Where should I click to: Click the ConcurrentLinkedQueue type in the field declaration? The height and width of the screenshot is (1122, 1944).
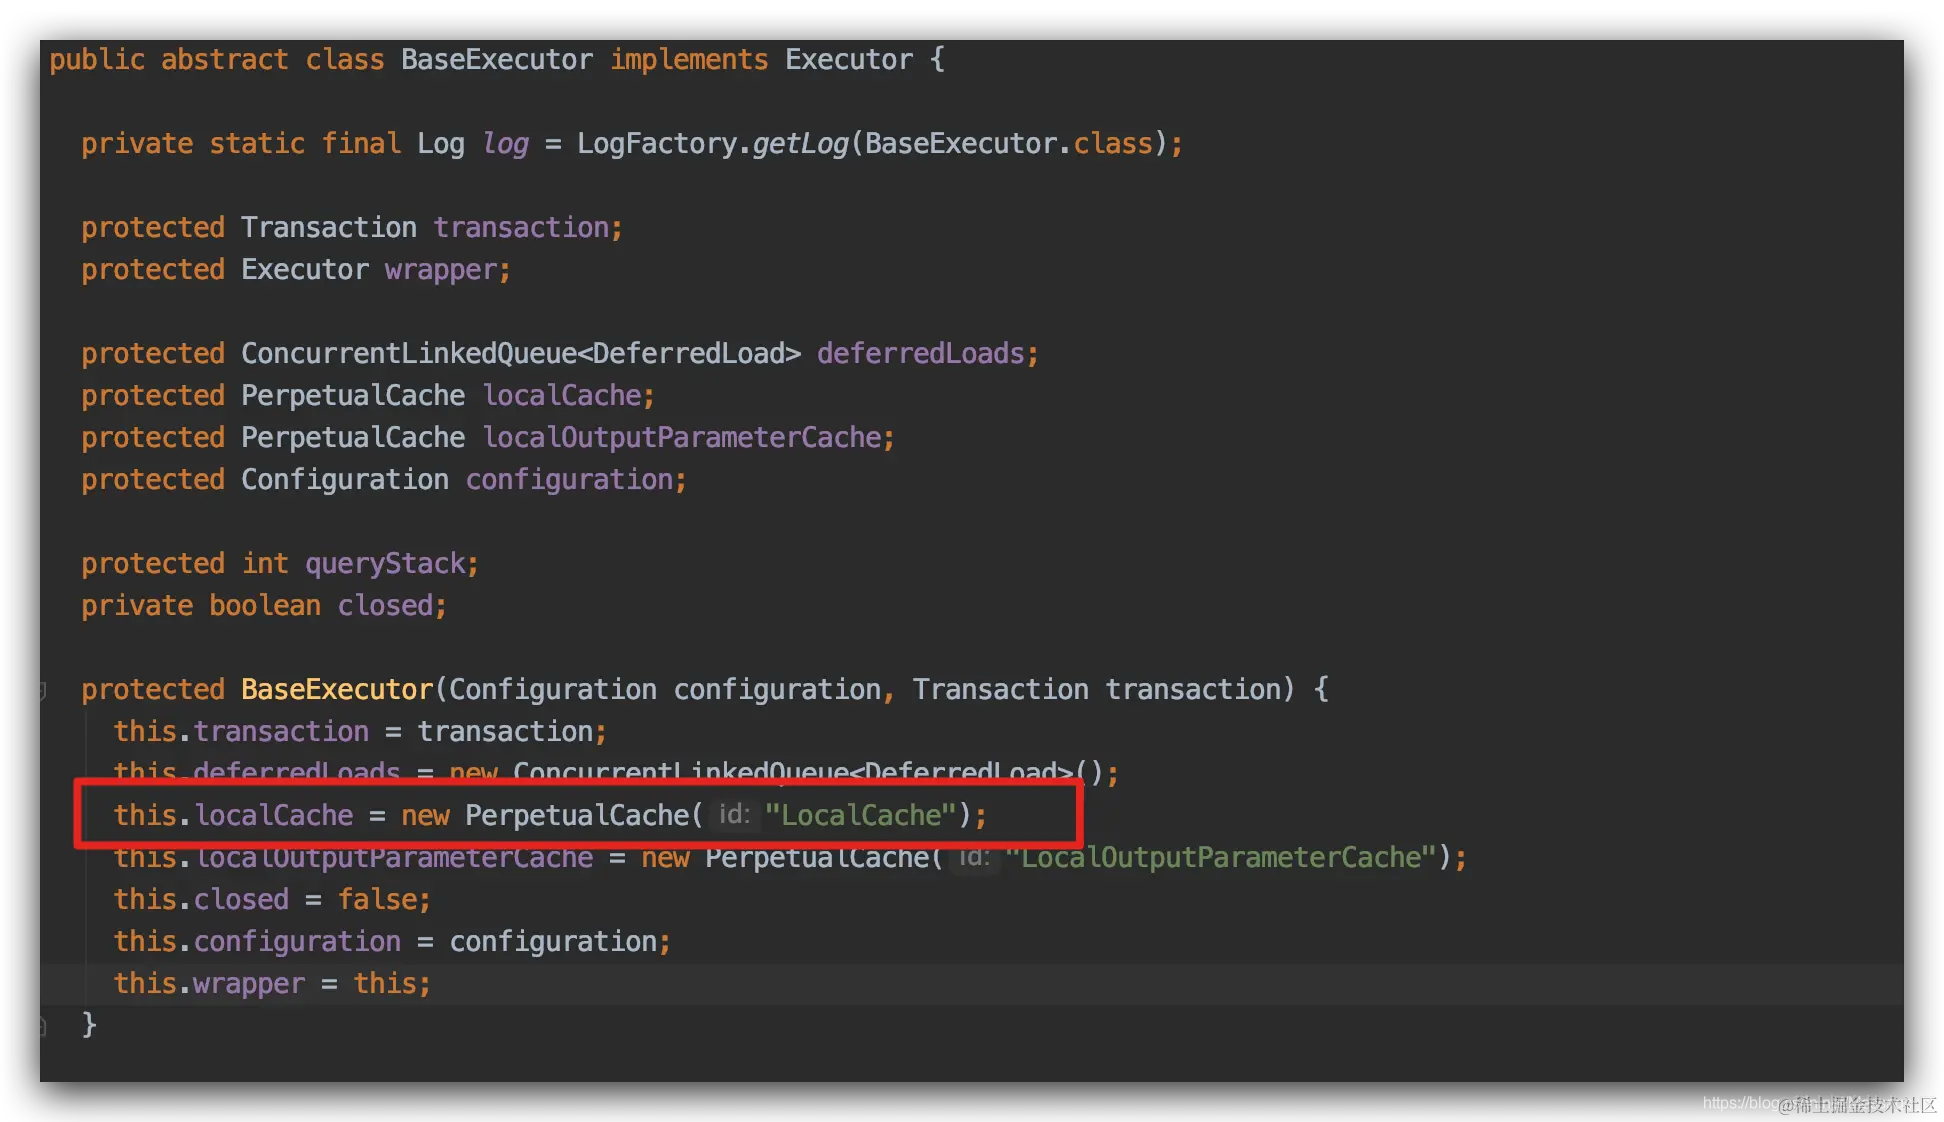[x=408, y=354]
